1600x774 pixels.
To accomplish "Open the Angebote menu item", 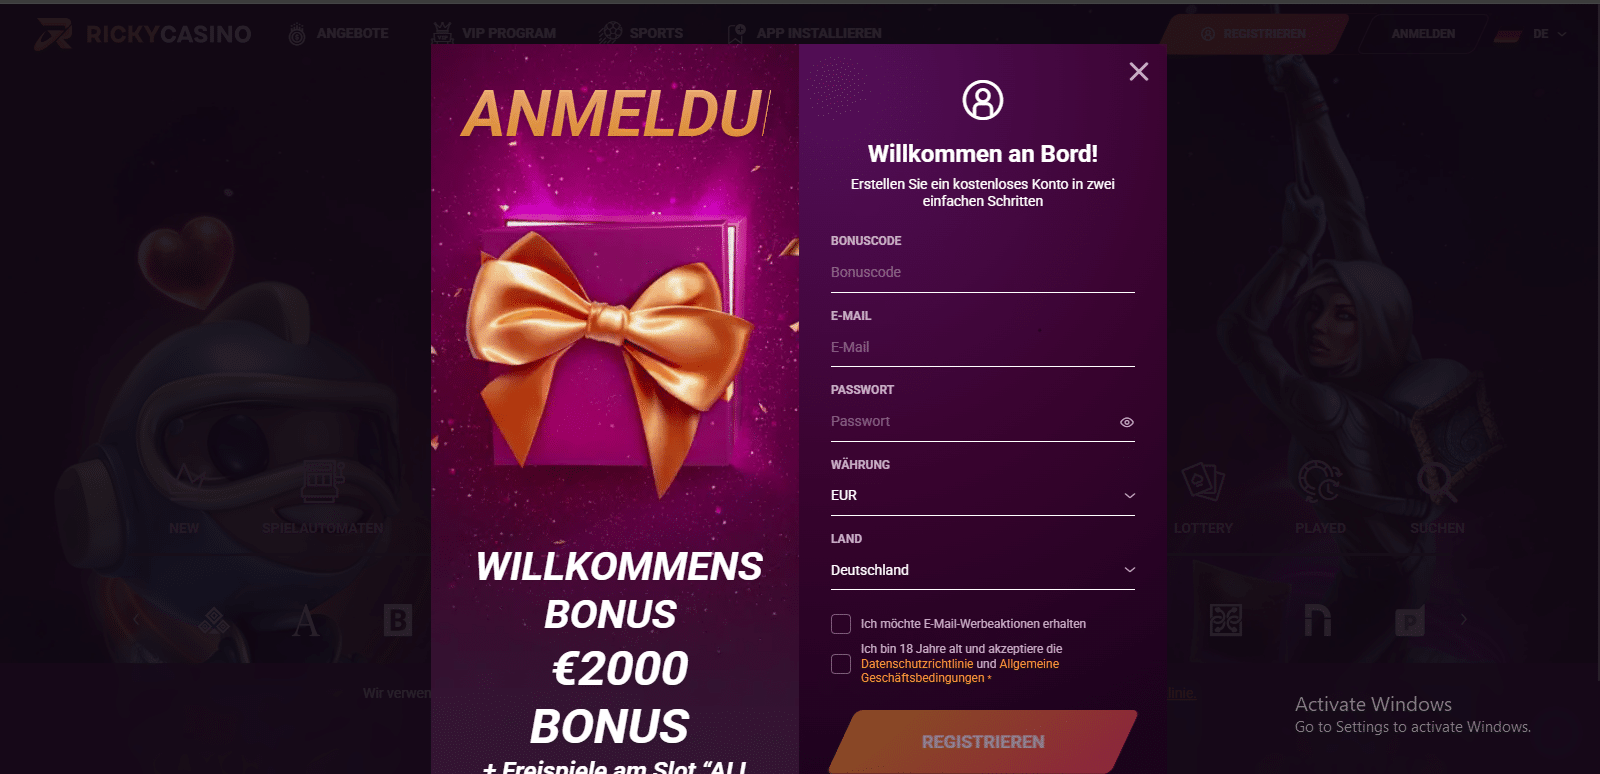I will click(338, 34).
